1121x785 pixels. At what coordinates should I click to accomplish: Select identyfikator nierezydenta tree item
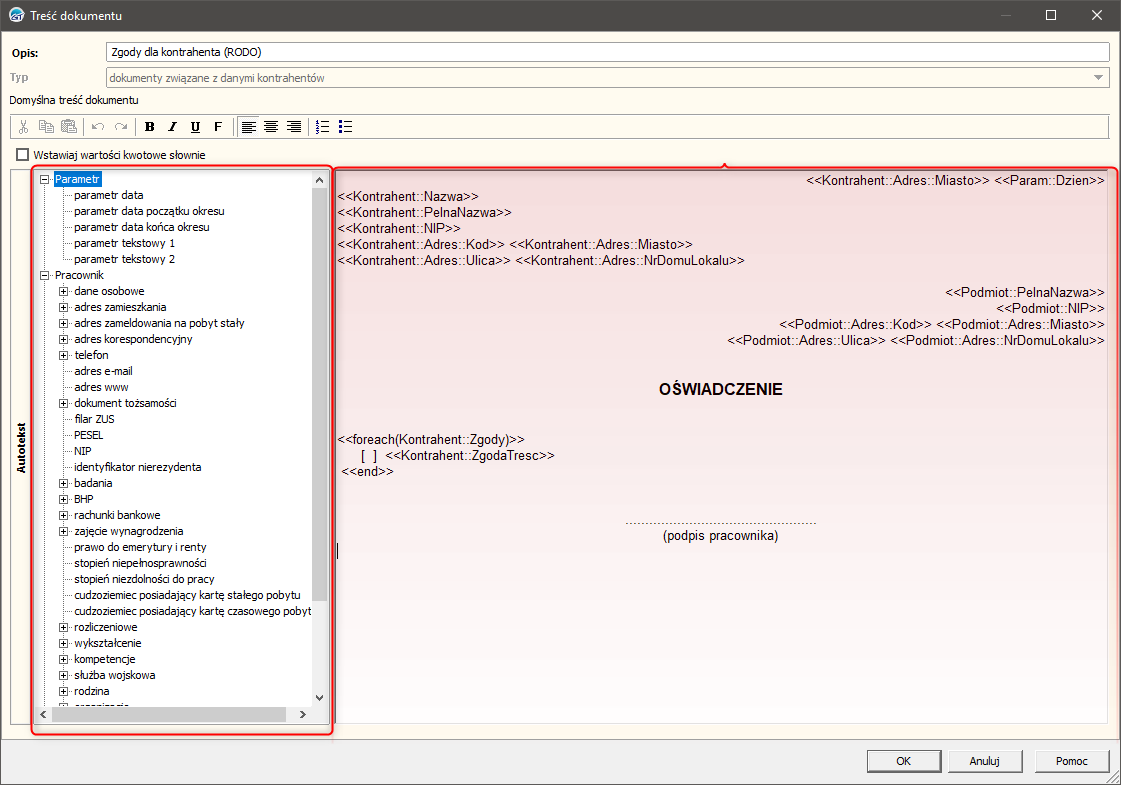138,467
